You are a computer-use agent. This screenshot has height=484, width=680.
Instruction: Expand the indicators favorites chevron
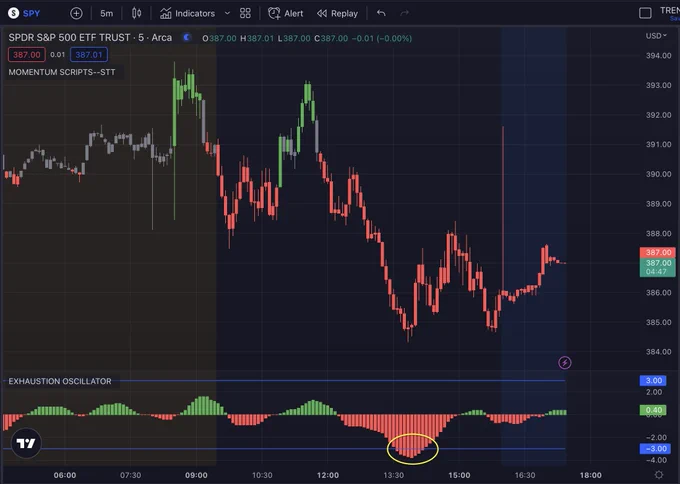coord(227,13)
